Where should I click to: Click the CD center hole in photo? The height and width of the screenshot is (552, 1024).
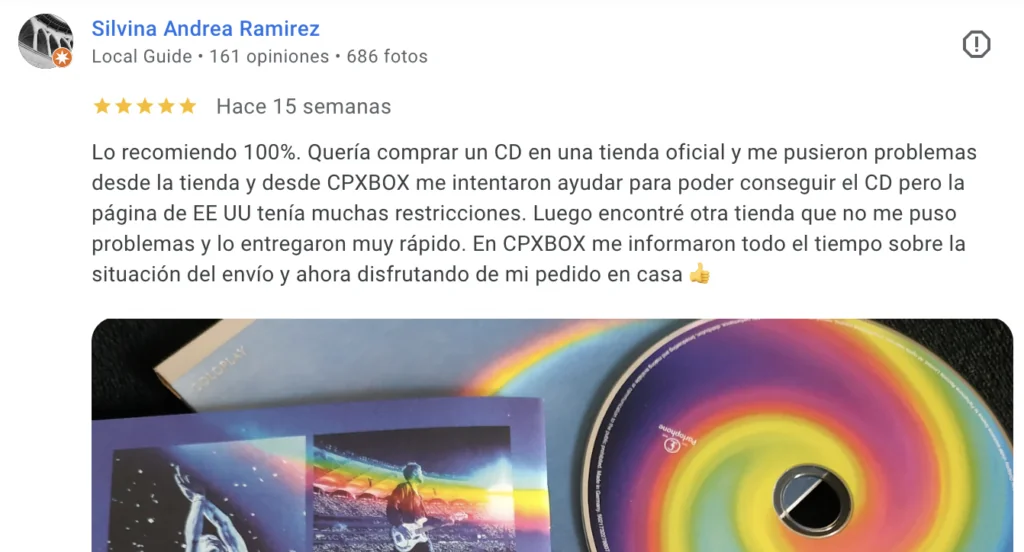point(812,501)
